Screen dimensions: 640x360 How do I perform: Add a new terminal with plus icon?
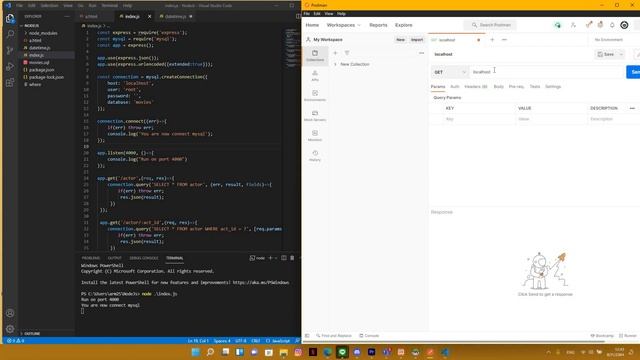click(270, 258)
